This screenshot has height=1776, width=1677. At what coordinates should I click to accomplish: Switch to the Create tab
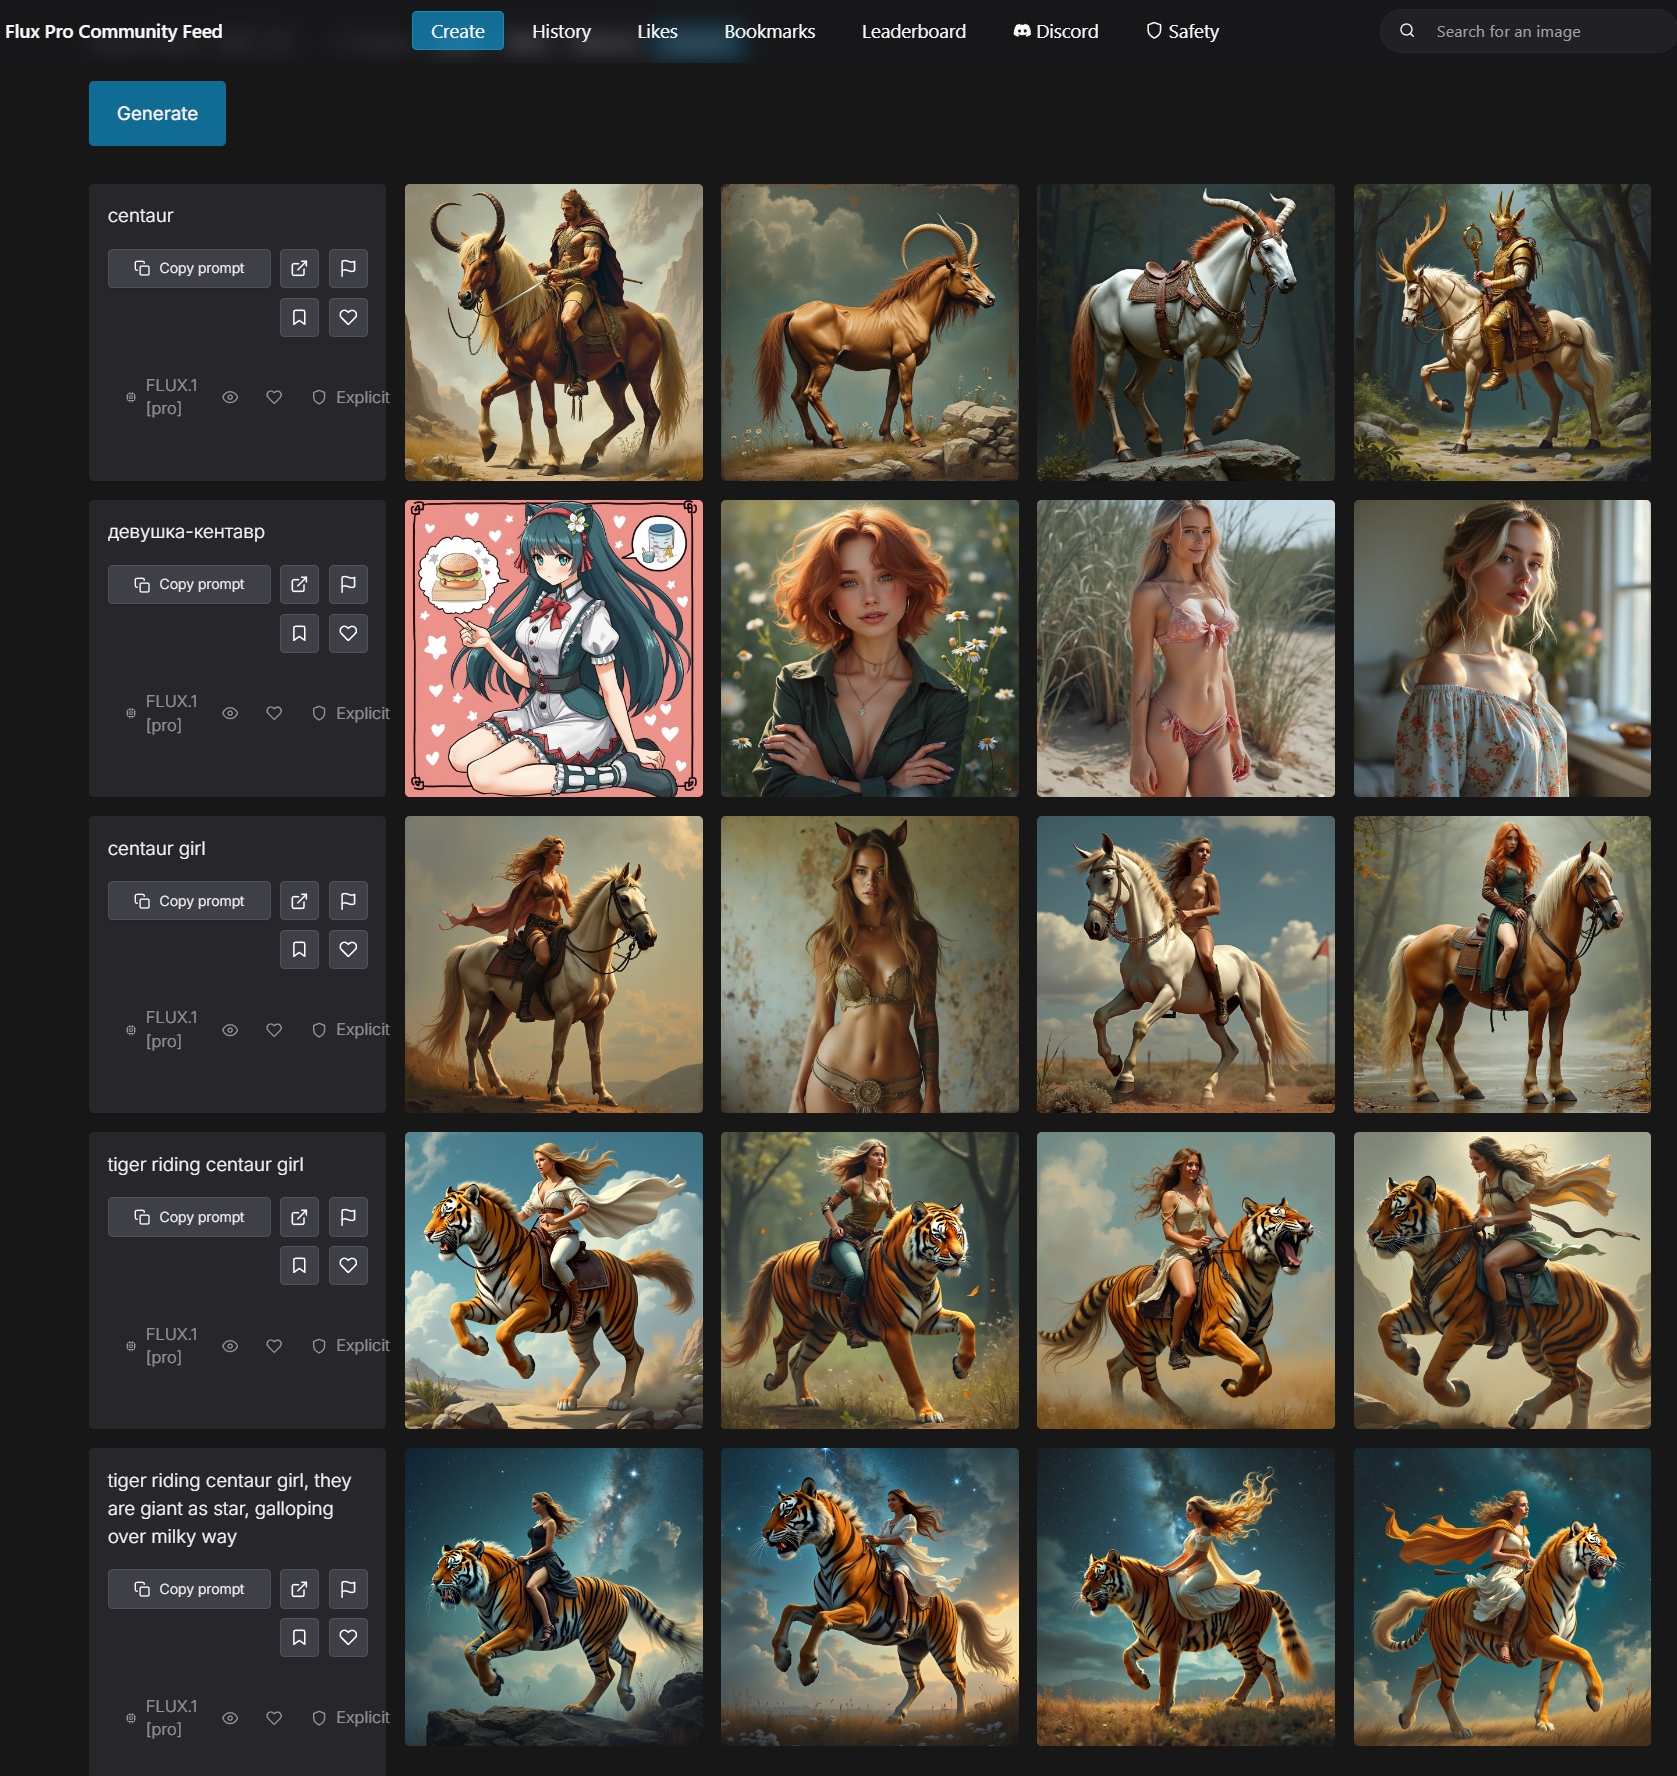458,31
